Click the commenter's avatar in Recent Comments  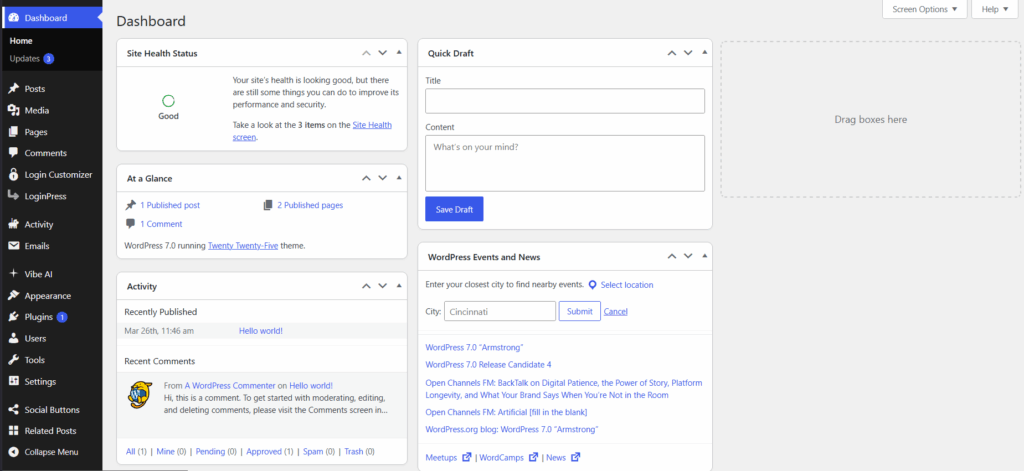pos(140,395)
